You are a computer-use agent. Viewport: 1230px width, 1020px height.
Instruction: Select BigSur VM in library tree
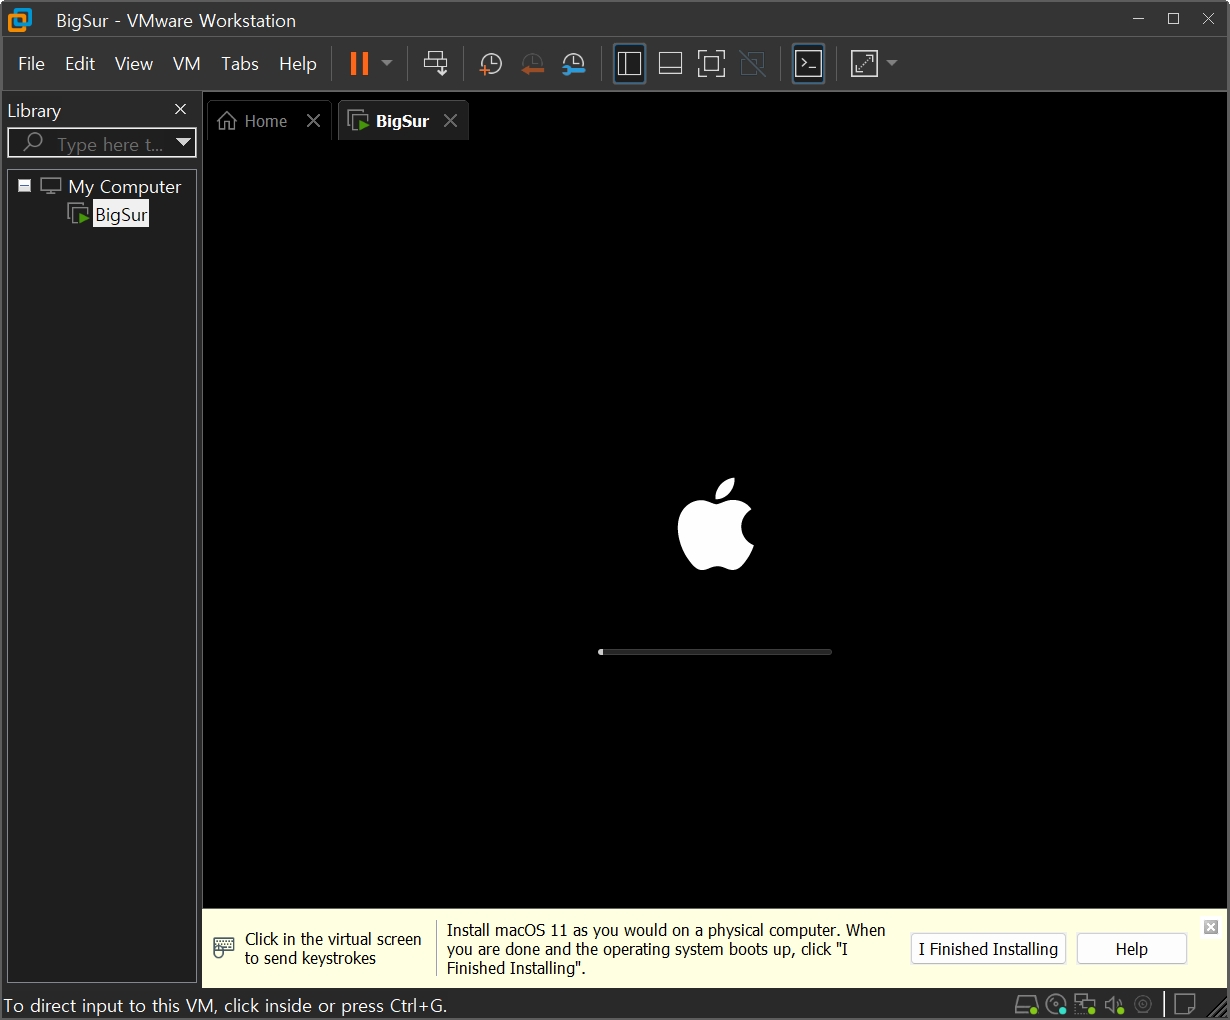[121, 214]
